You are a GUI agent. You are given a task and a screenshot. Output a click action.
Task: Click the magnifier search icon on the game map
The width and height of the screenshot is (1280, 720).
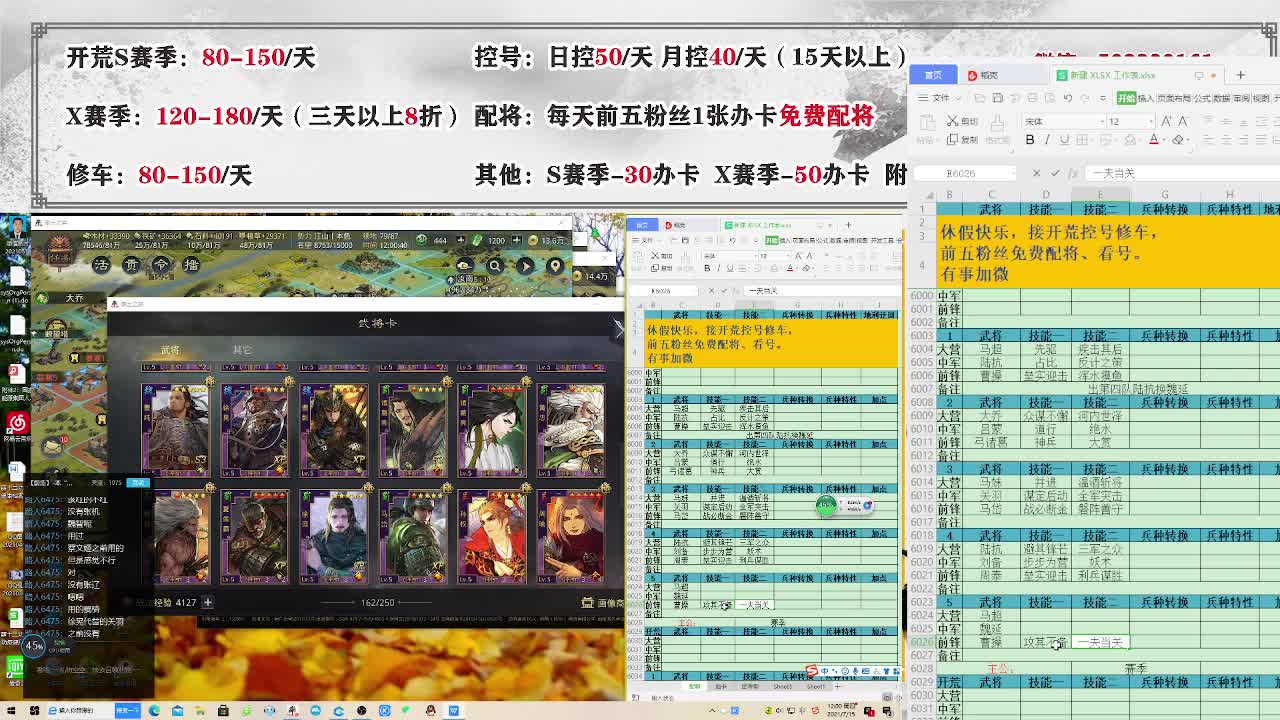click(494, 264)
